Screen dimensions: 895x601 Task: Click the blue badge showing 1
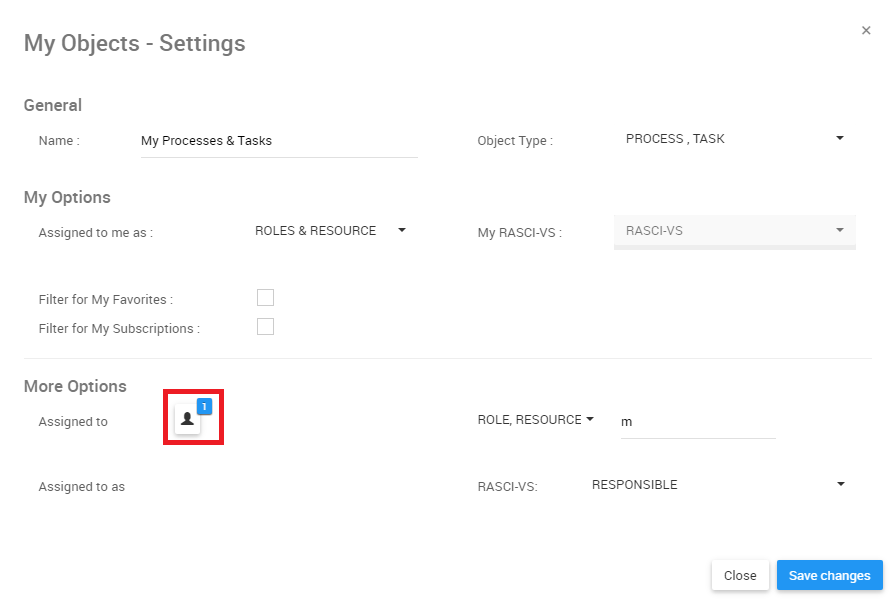coord(204,406)
